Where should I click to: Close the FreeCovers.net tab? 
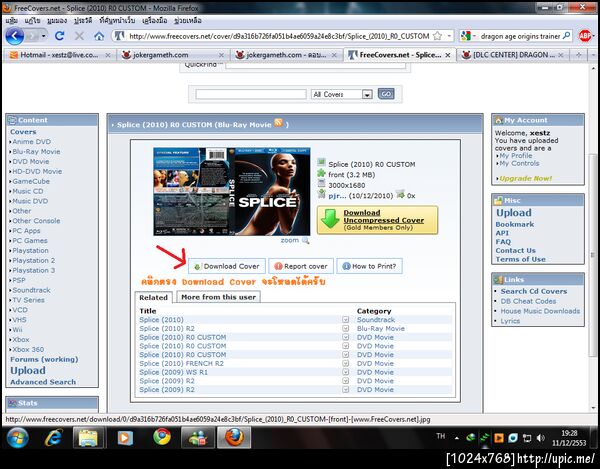[448, 55]
